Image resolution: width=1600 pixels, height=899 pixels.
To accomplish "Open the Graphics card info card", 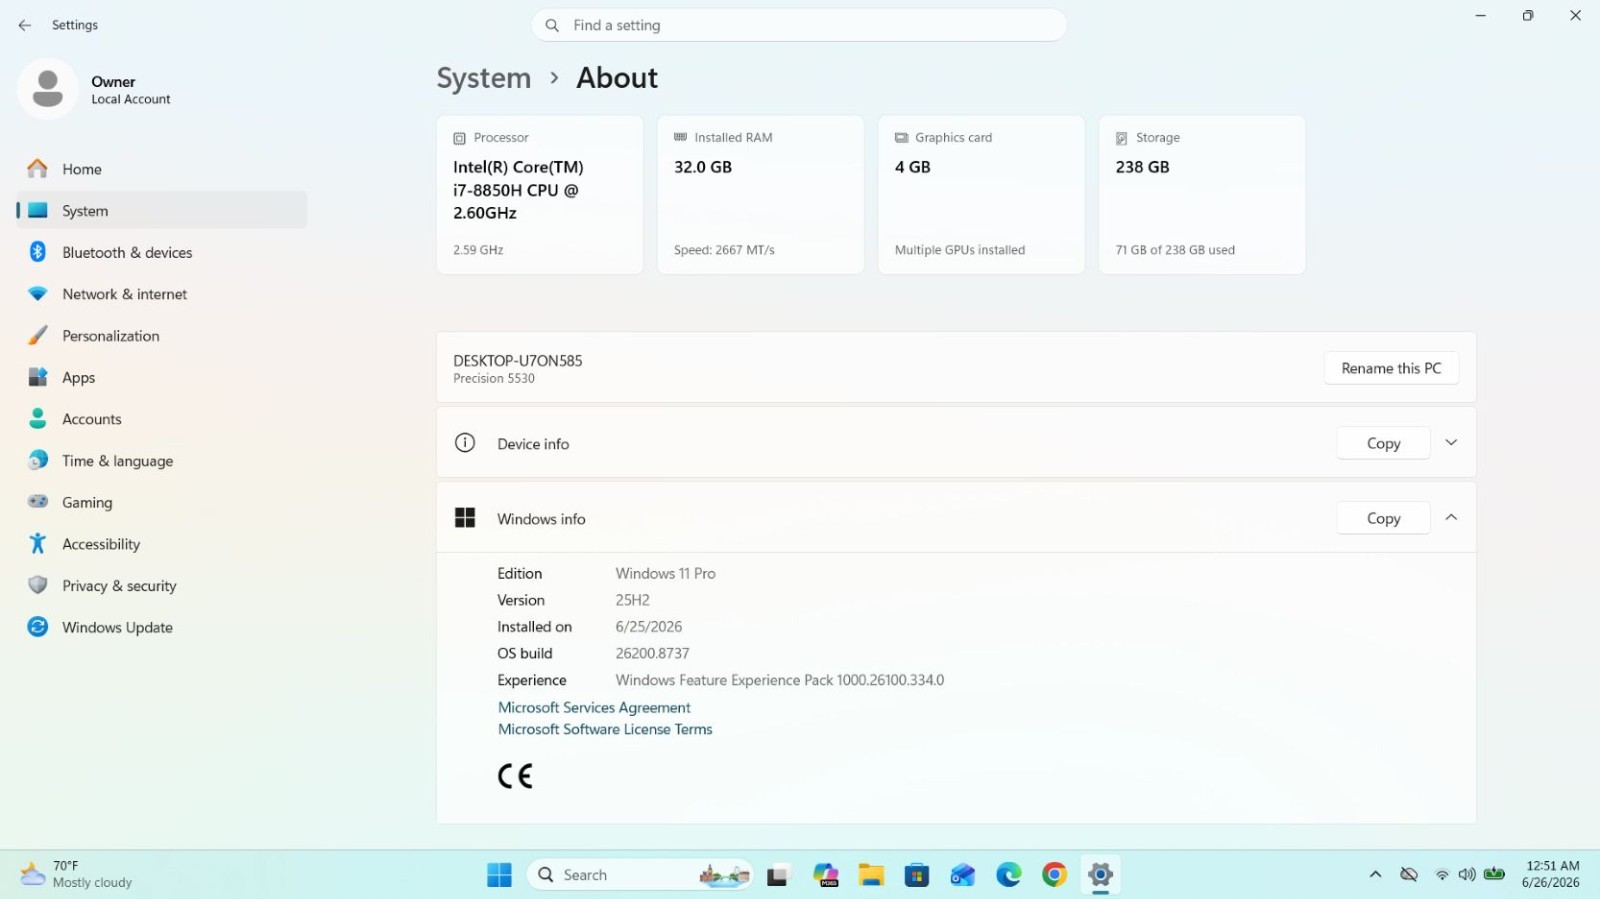I will 981,194.
